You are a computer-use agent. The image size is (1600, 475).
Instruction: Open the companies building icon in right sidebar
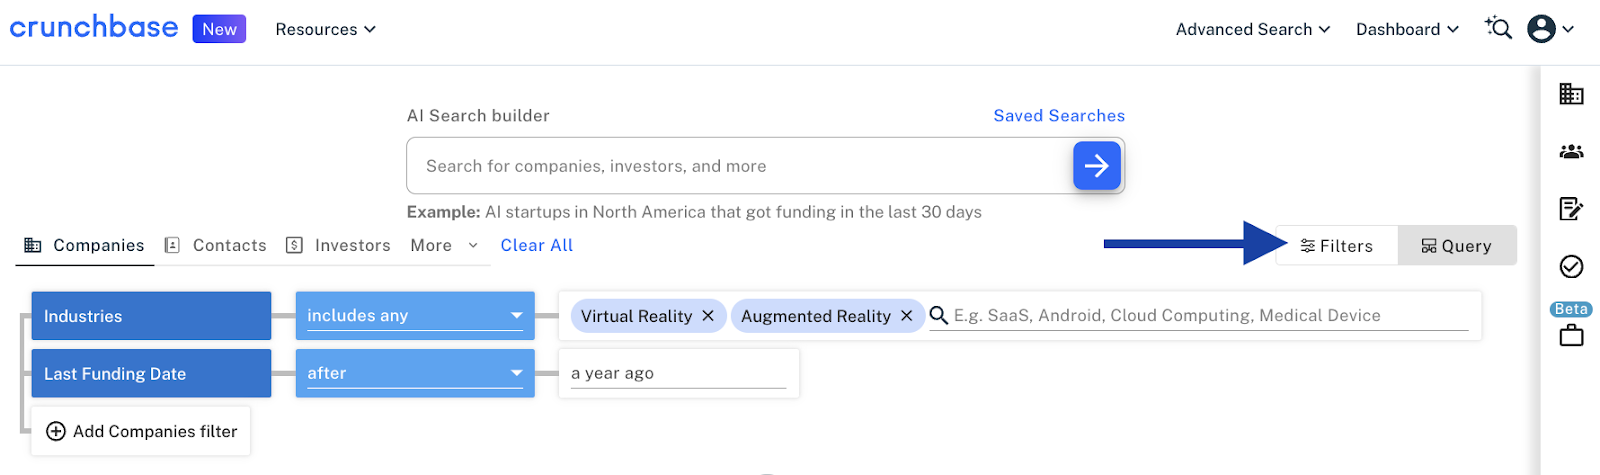[1571, 94]
